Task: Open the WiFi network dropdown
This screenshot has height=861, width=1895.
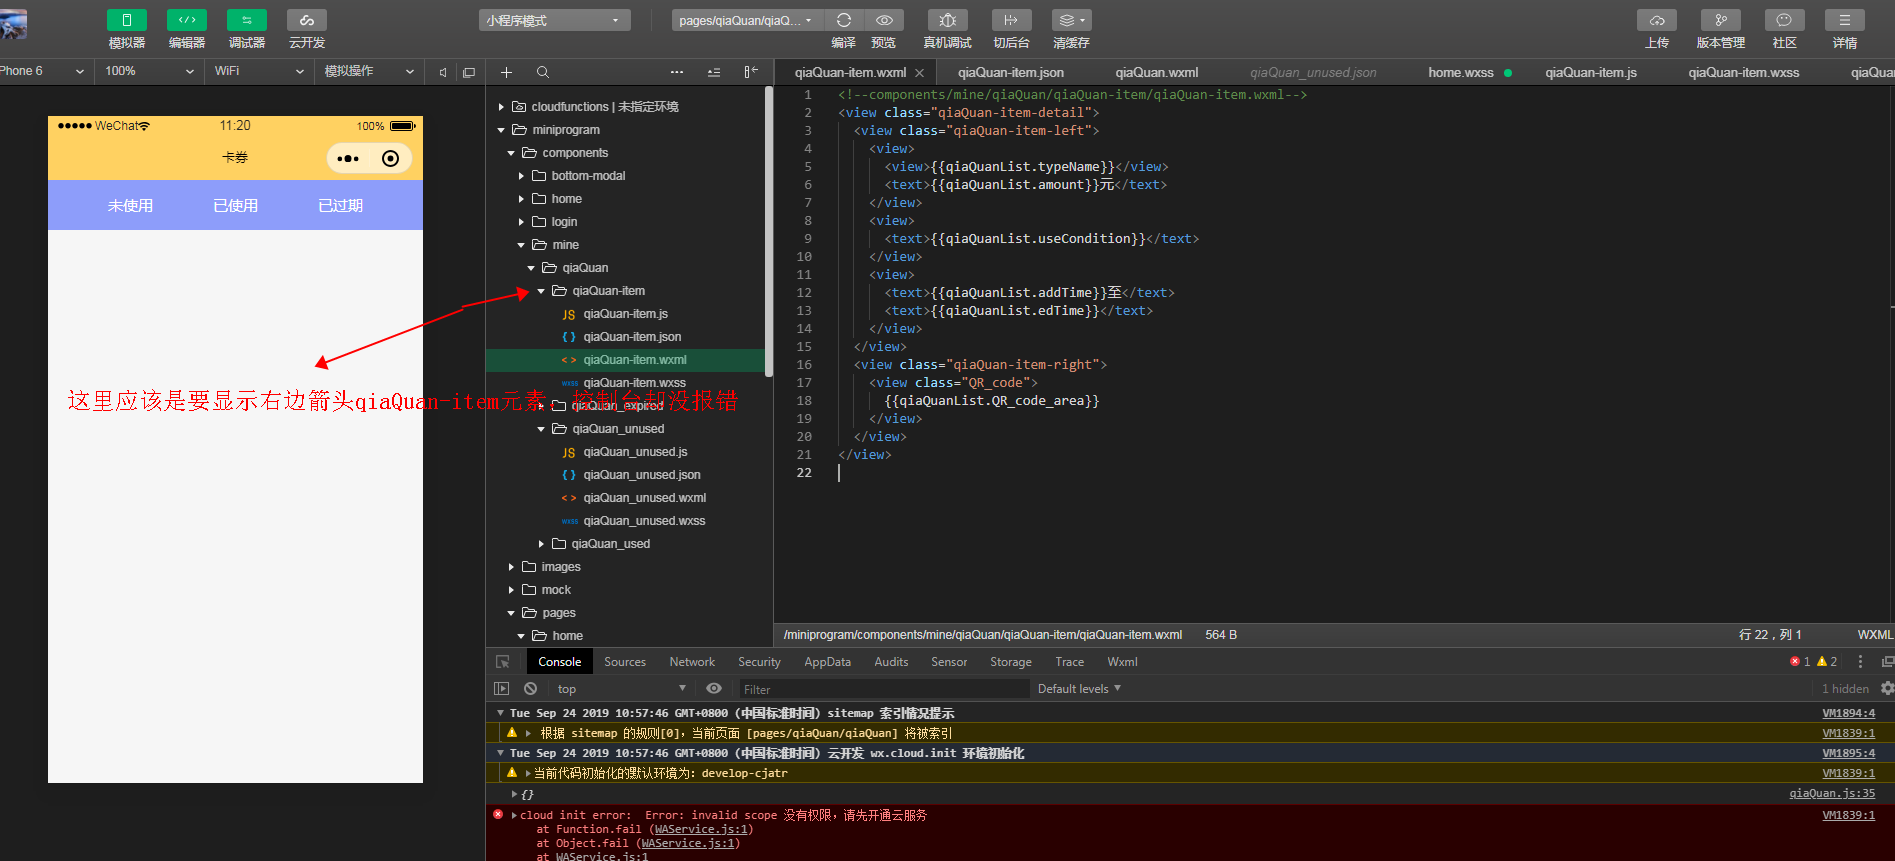Action: (x=258, y=71)
